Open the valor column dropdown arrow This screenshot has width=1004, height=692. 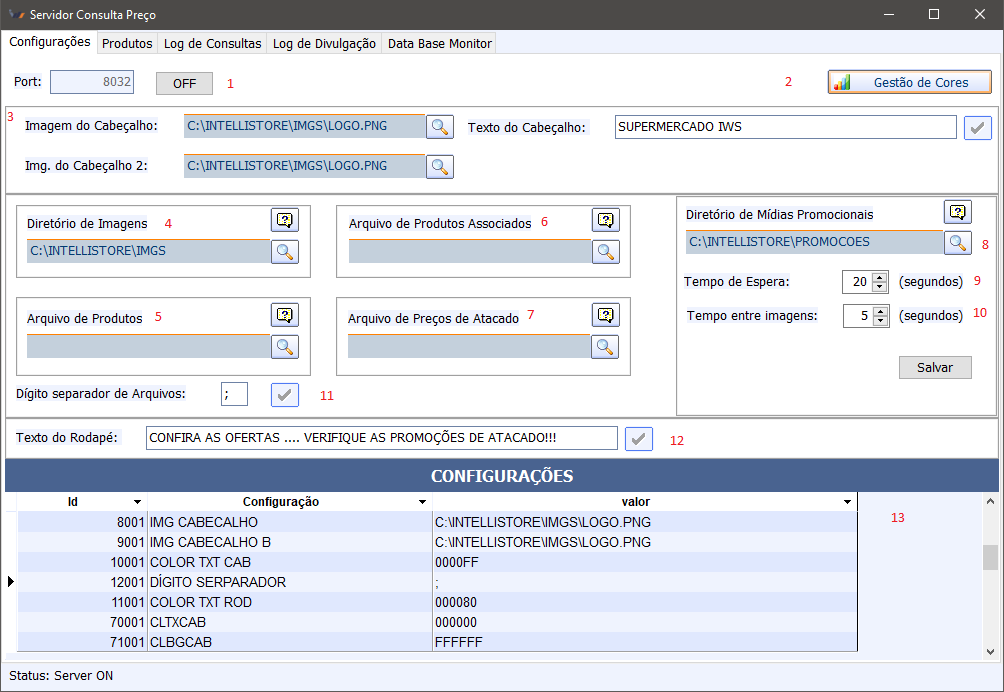(x=847, y=501)
